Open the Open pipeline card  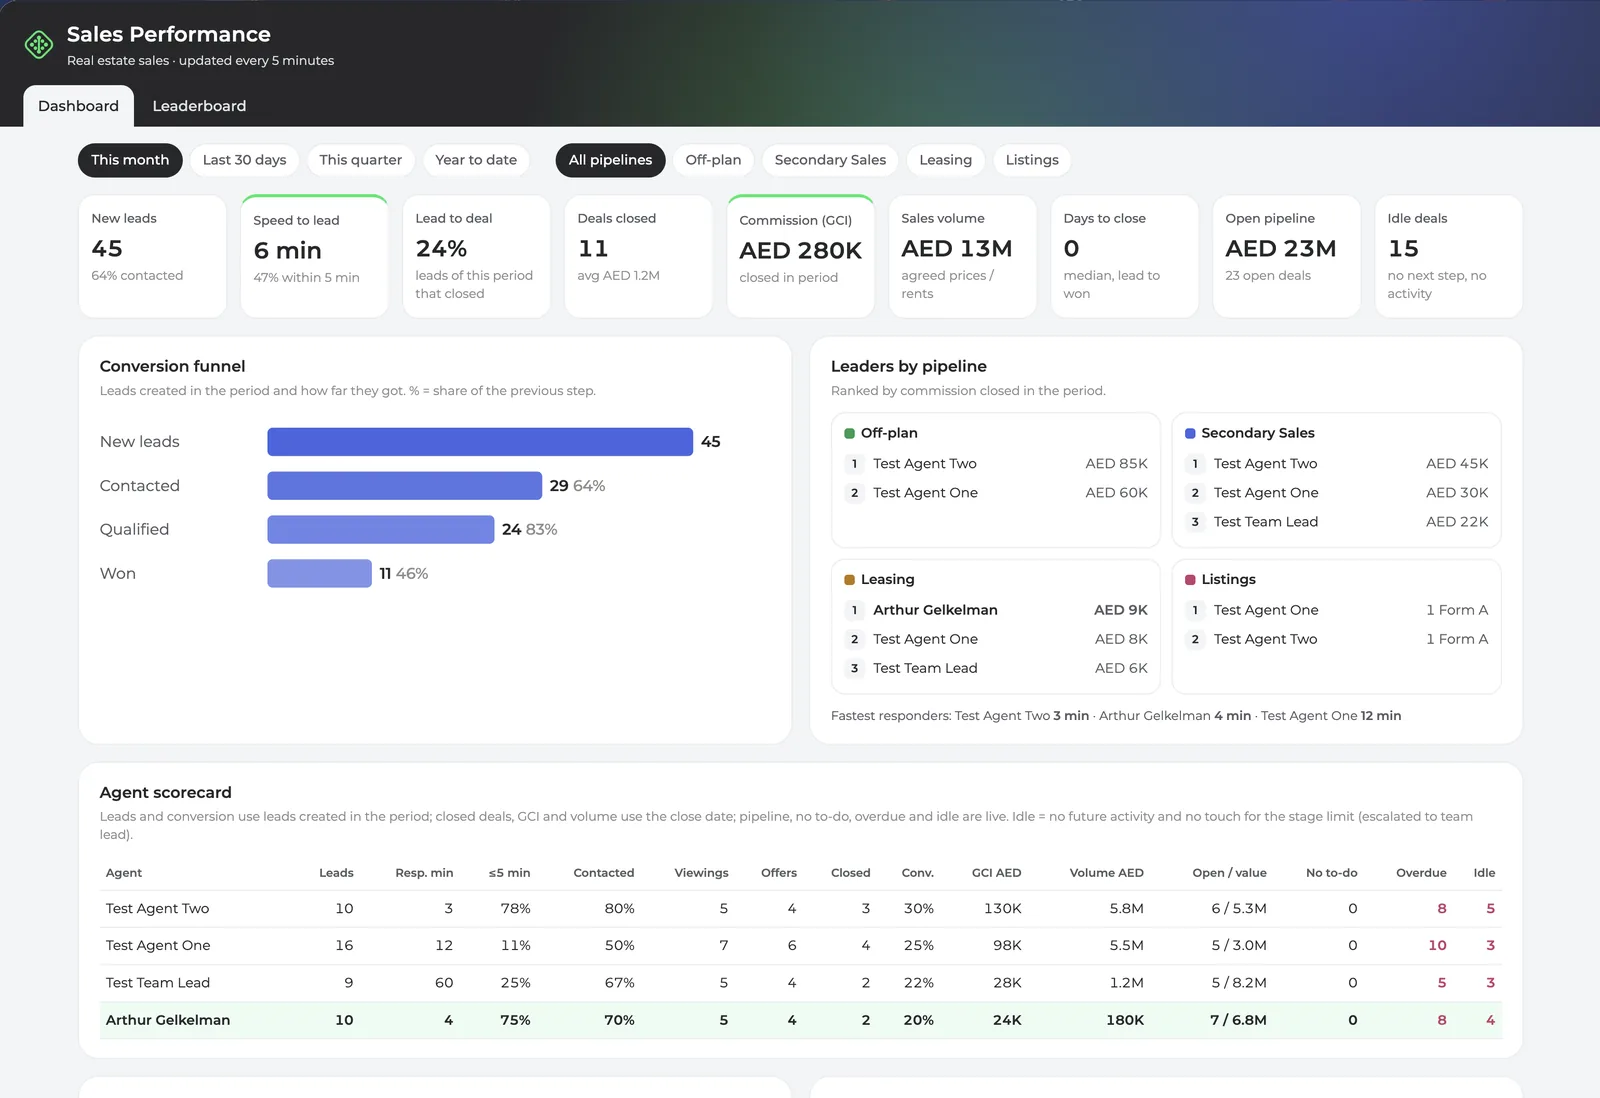tap(1286, 256)
